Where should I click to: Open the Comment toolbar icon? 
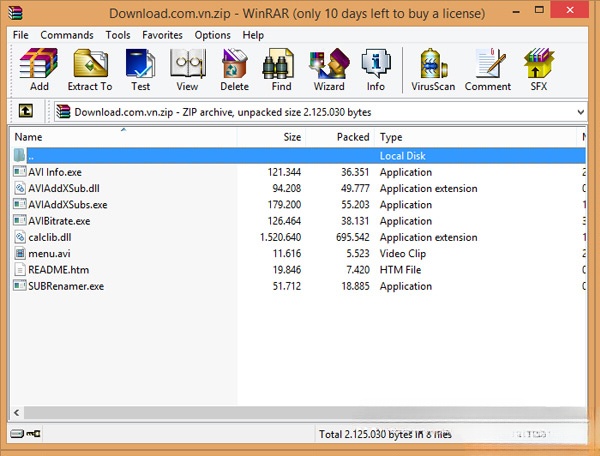490,63
